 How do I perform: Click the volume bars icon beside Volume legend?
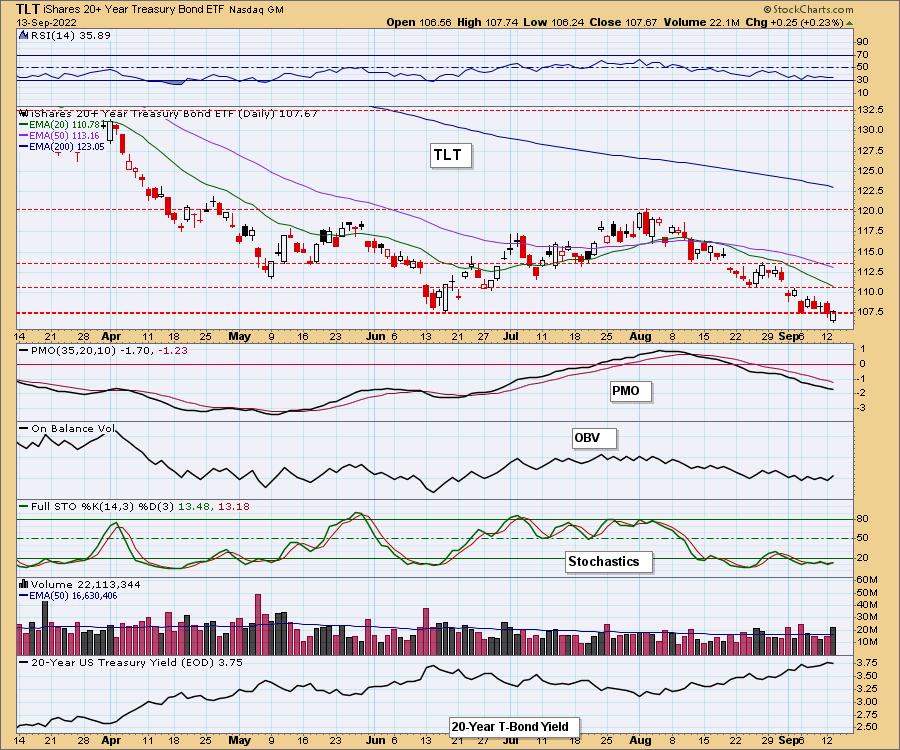point(24,584)
